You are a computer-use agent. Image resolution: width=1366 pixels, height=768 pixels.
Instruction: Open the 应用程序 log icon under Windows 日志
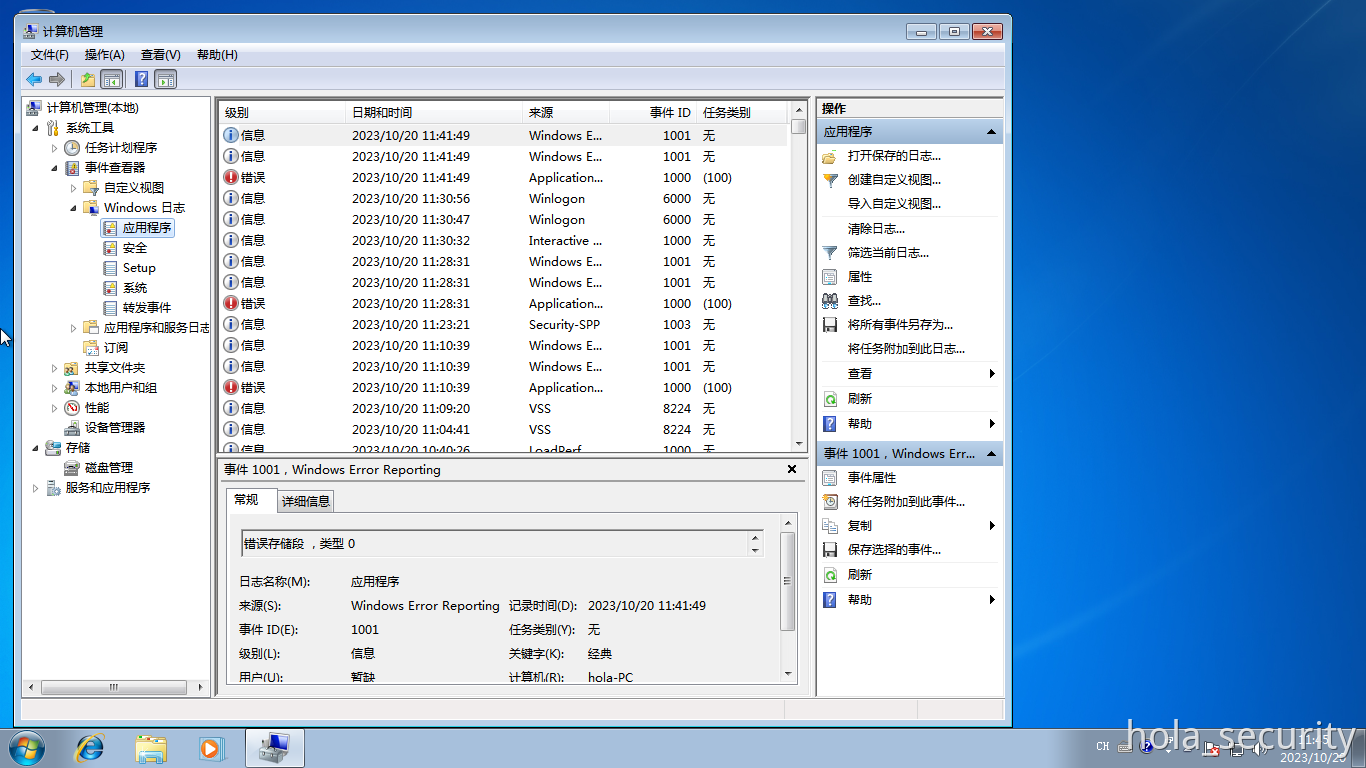click(x=139, y=227)
